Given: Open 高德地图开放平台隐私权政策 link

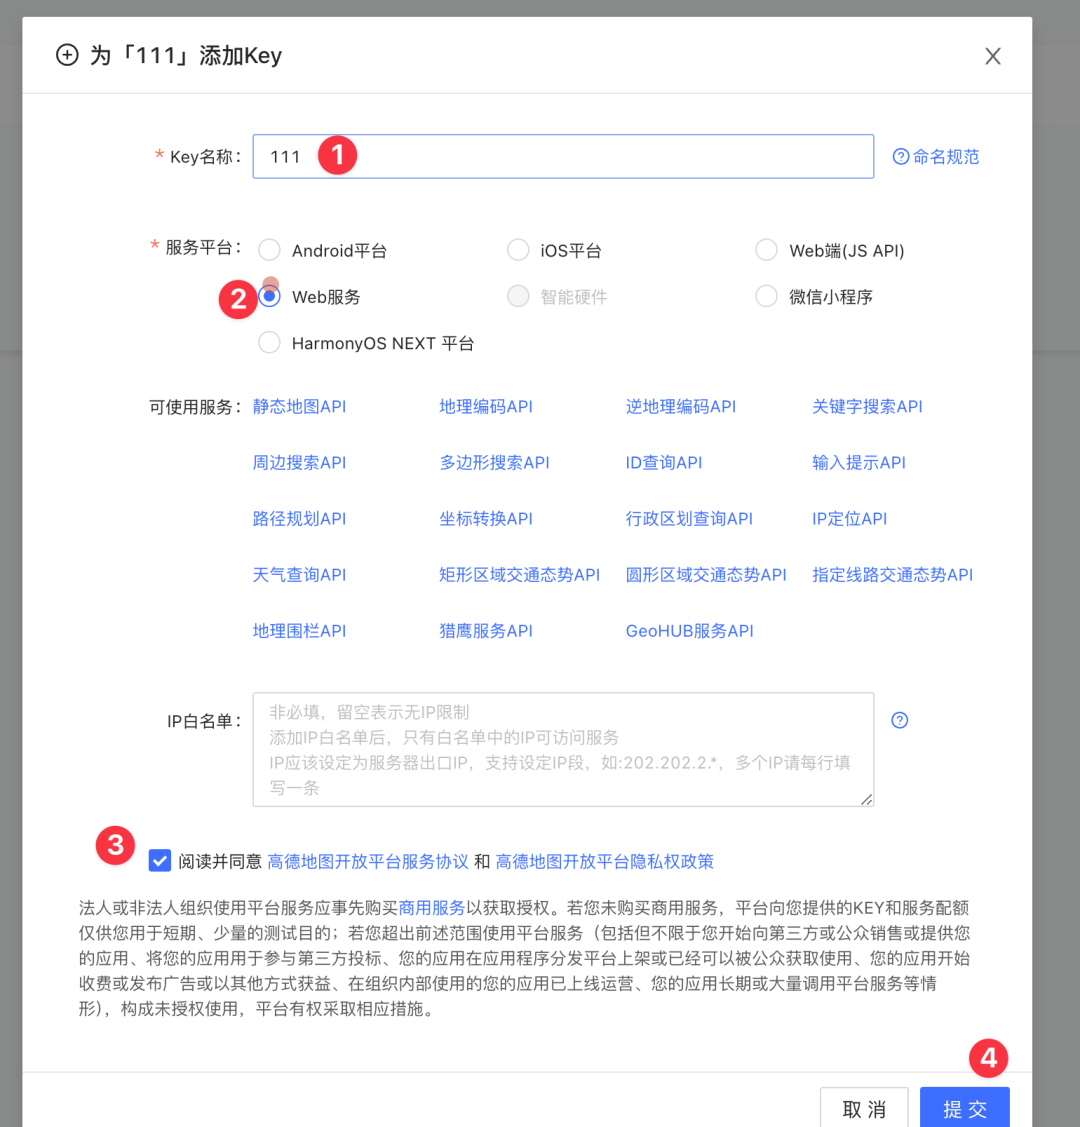Looking at the screenshot, I should (604, 862).
